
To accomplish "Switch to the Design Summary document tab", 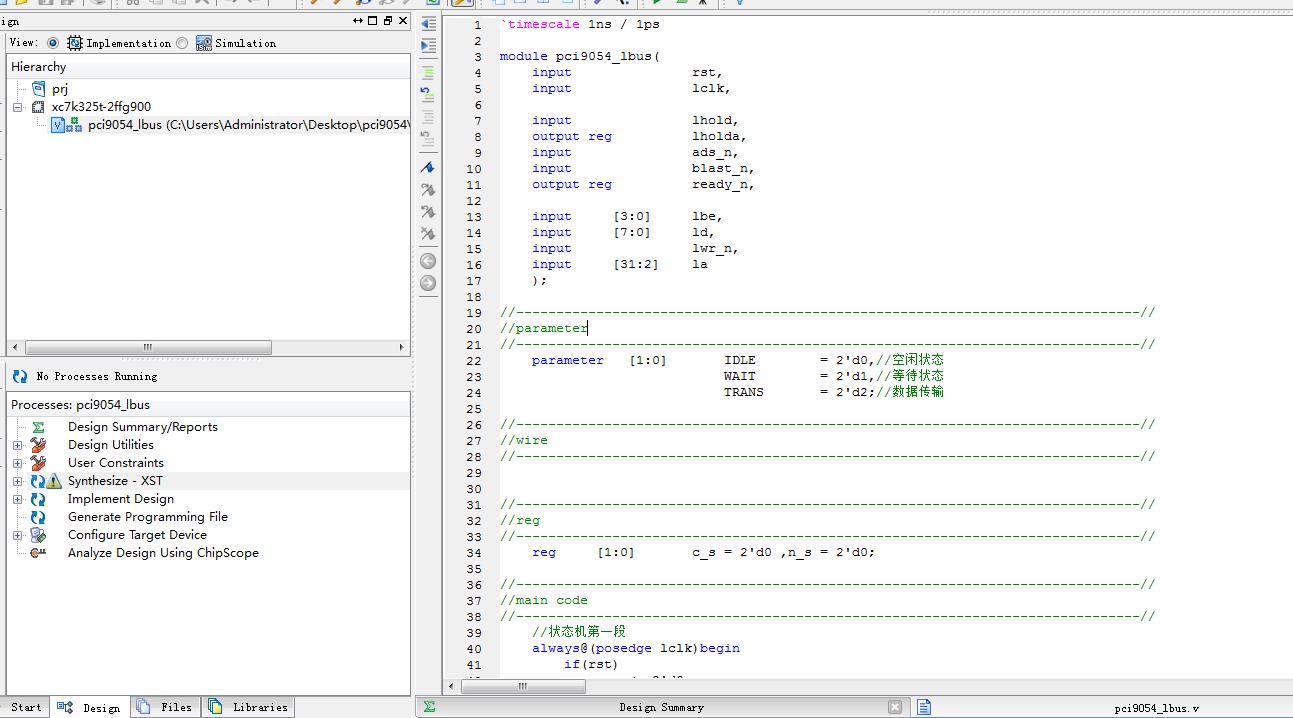I will pos(660,707).
